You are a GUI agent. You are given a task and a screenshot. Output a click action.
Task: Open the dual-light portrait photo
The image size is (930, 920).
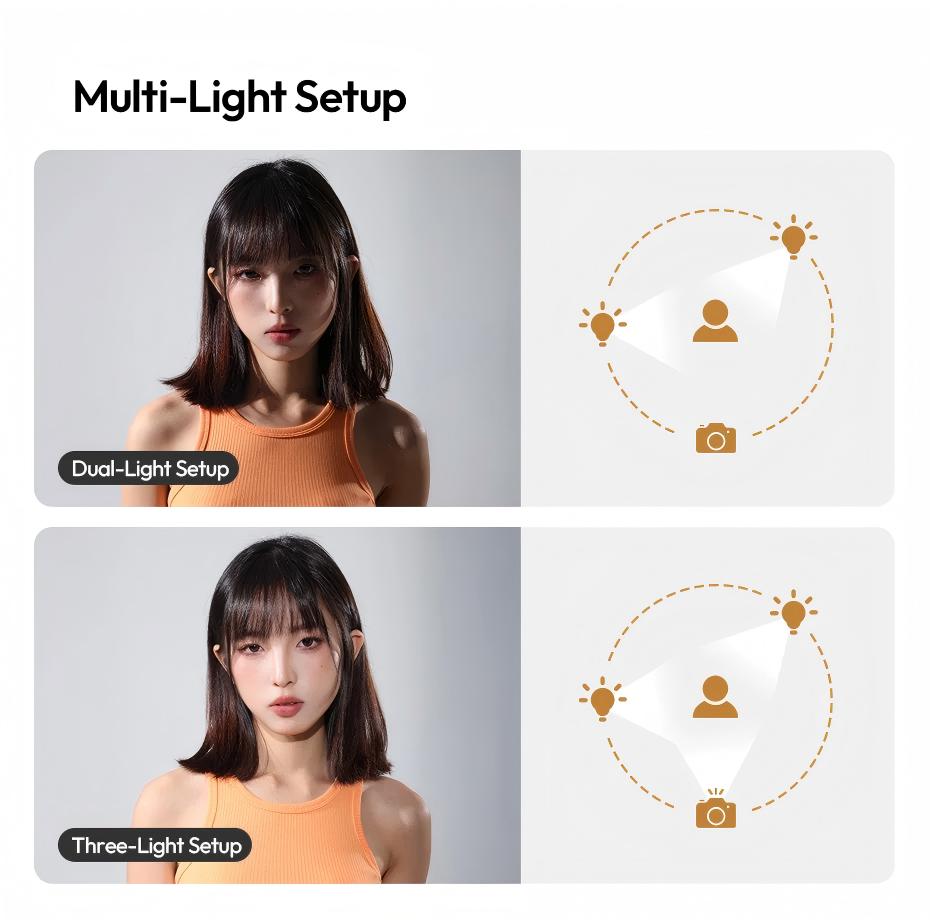point(277,328)
